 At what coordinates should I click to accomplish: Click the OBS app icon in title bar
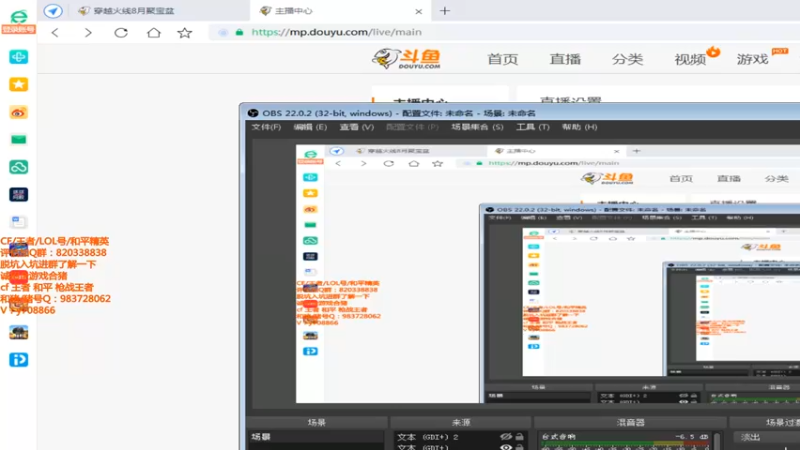253,113
